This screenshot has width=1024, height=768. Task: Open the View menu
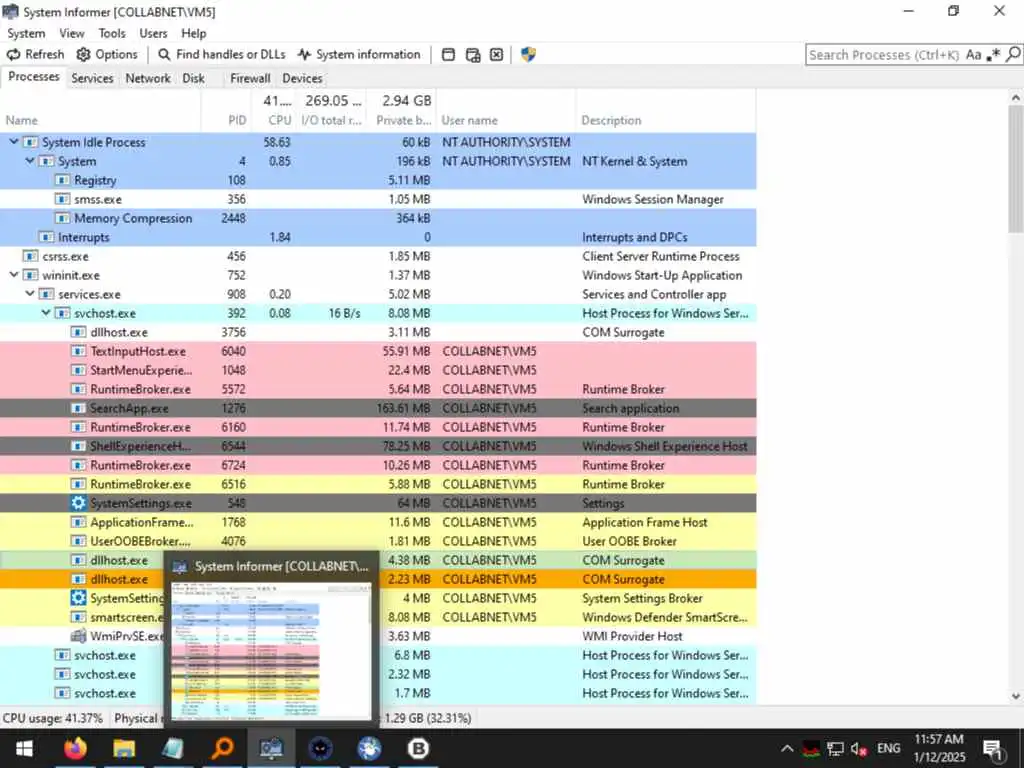72,33
